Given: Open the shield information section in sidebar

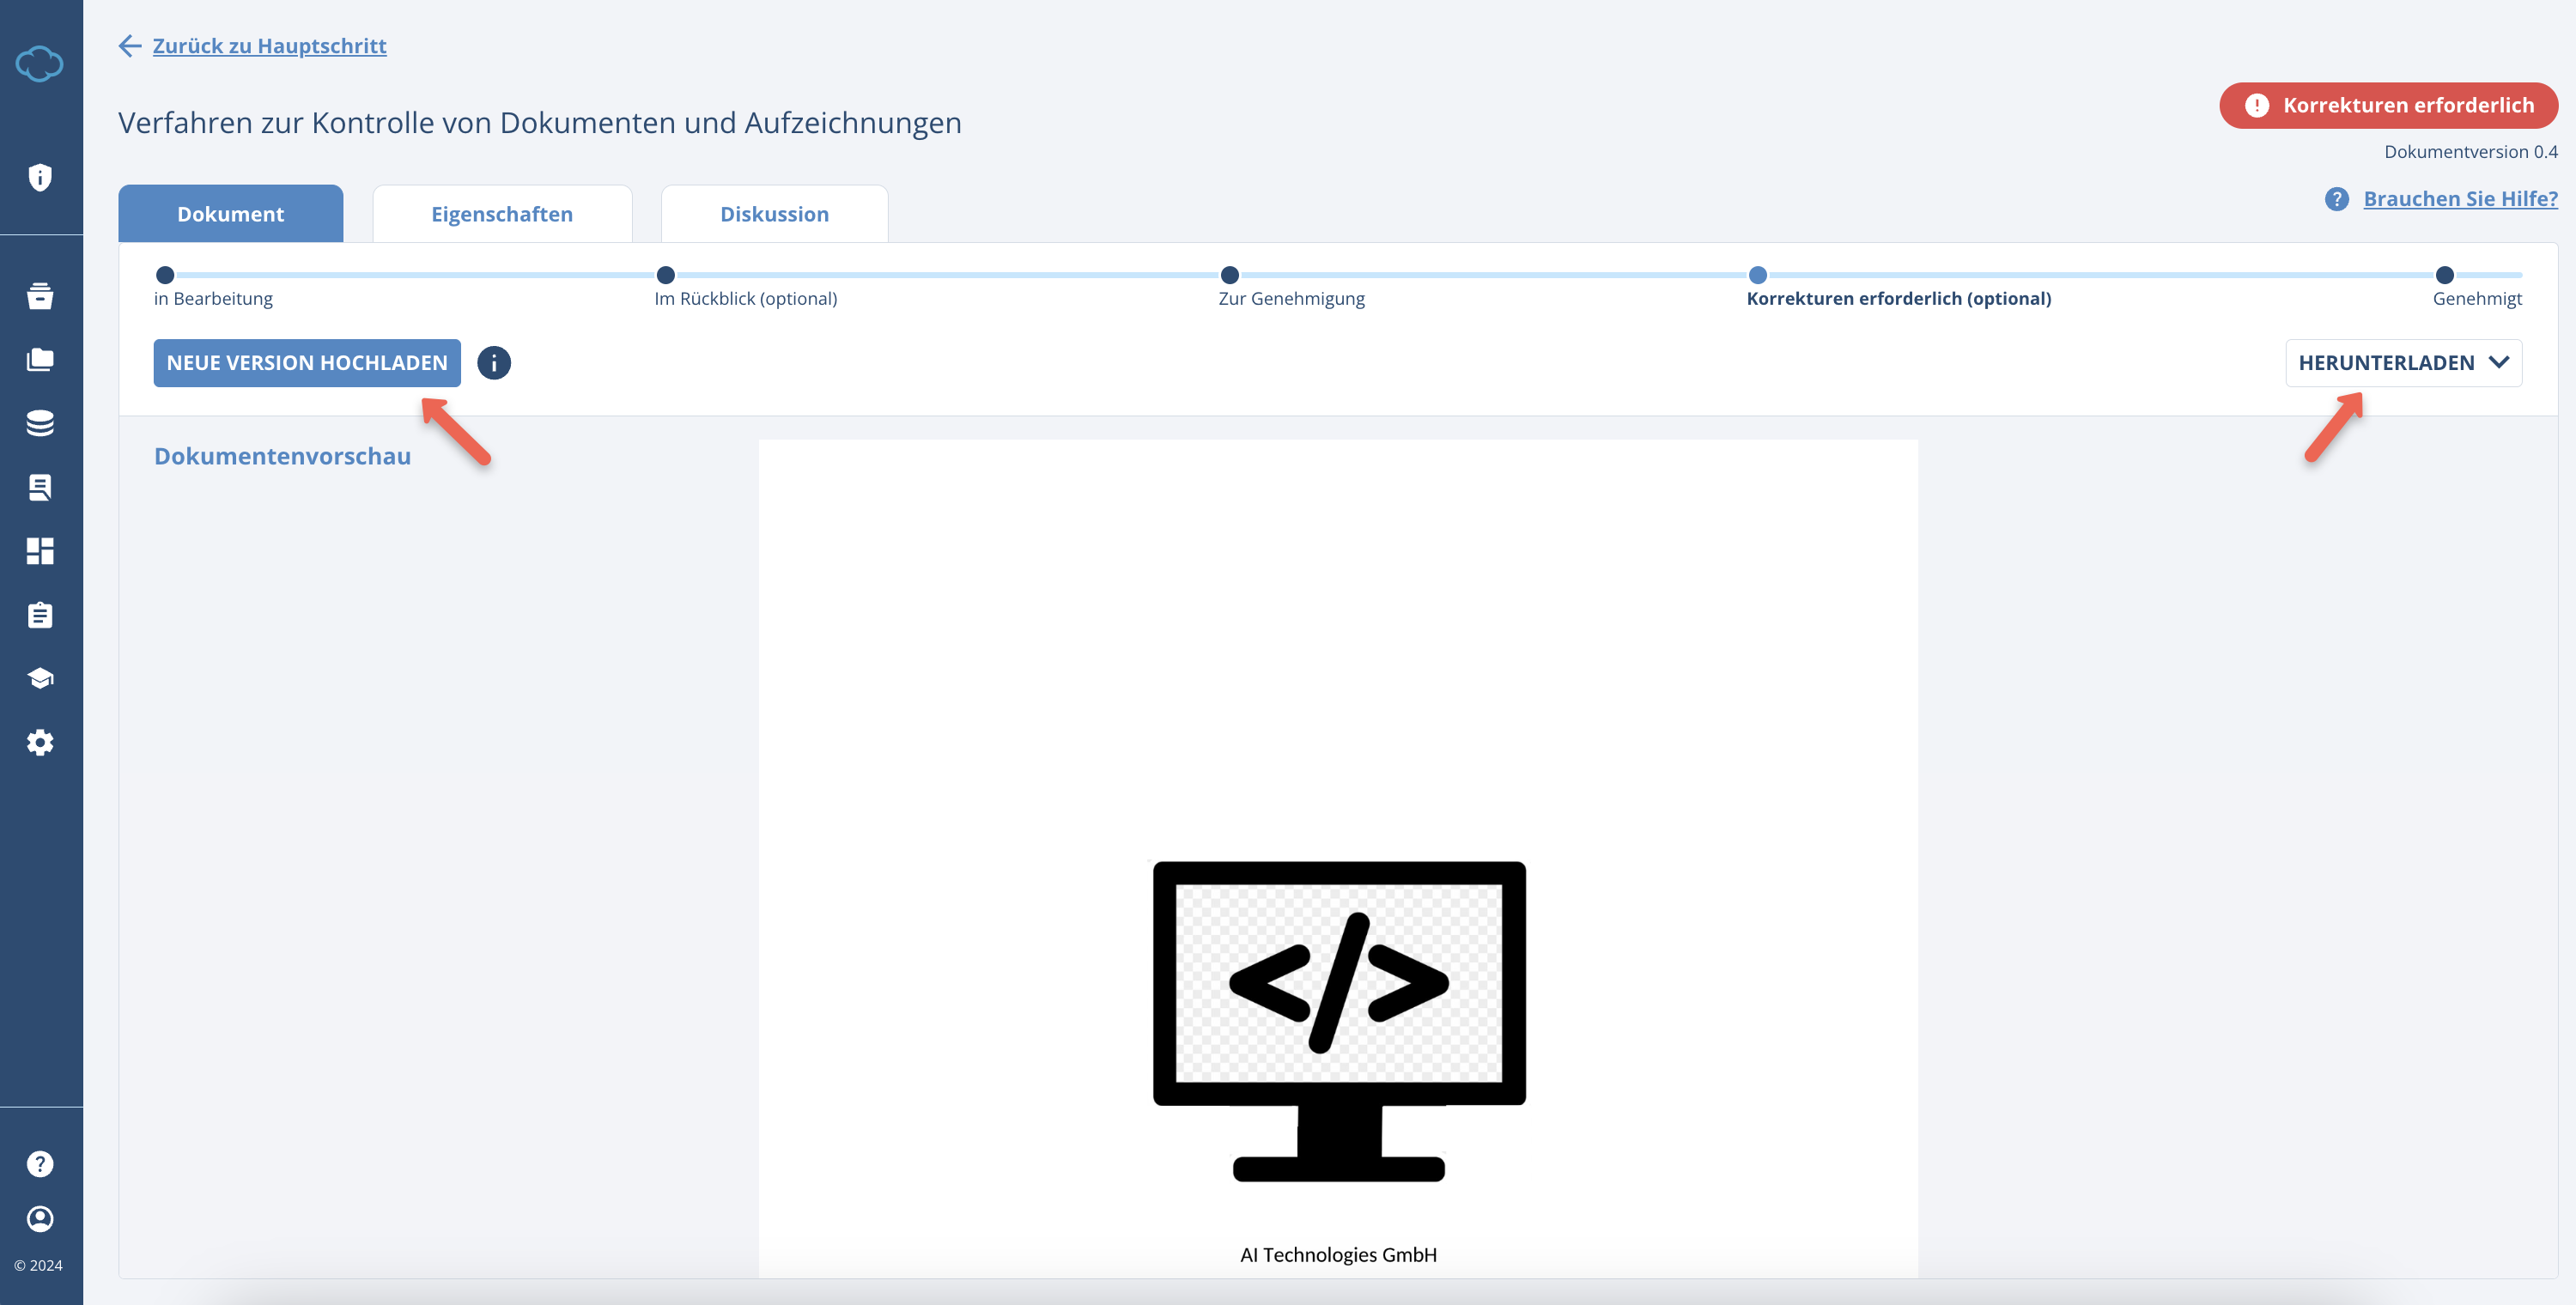Looking at the screenshot, I should (x=40, y=177).
